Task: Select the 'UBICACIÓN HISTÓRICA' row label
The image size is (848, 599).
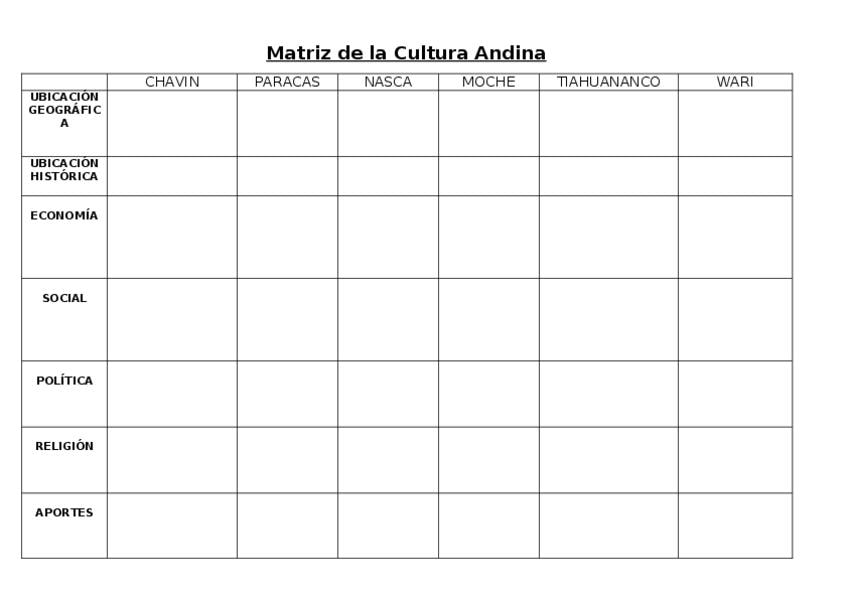Action: [64, 170]
